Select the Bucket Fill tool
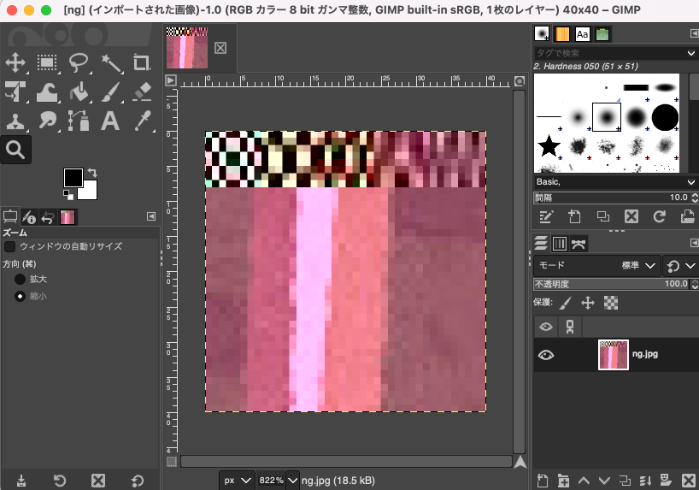 point(79,92)
